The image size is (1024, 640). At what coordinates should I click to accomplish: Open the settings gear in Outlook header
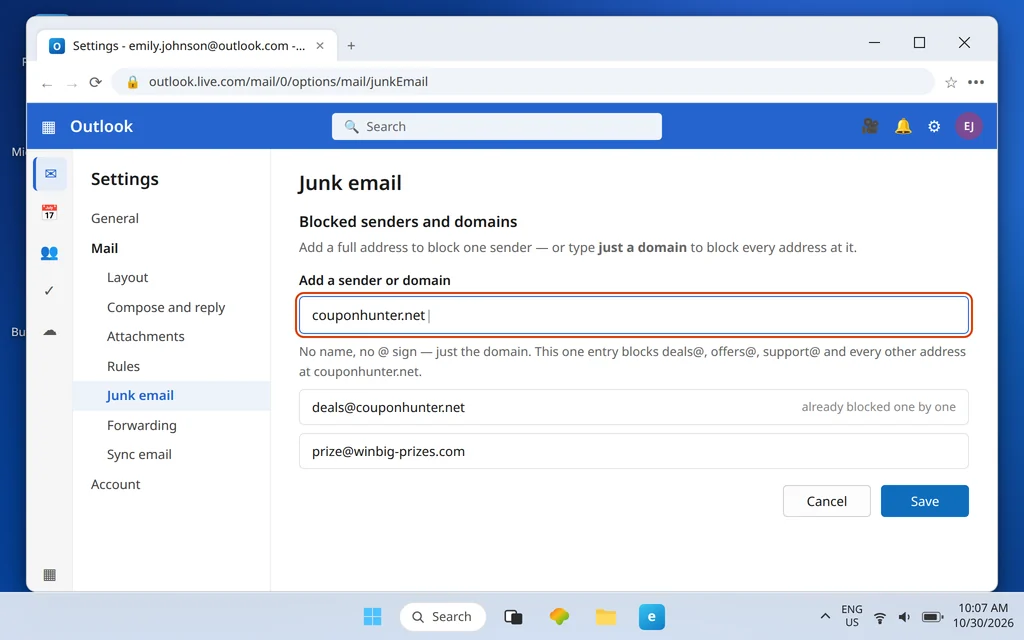pos(935,126)
